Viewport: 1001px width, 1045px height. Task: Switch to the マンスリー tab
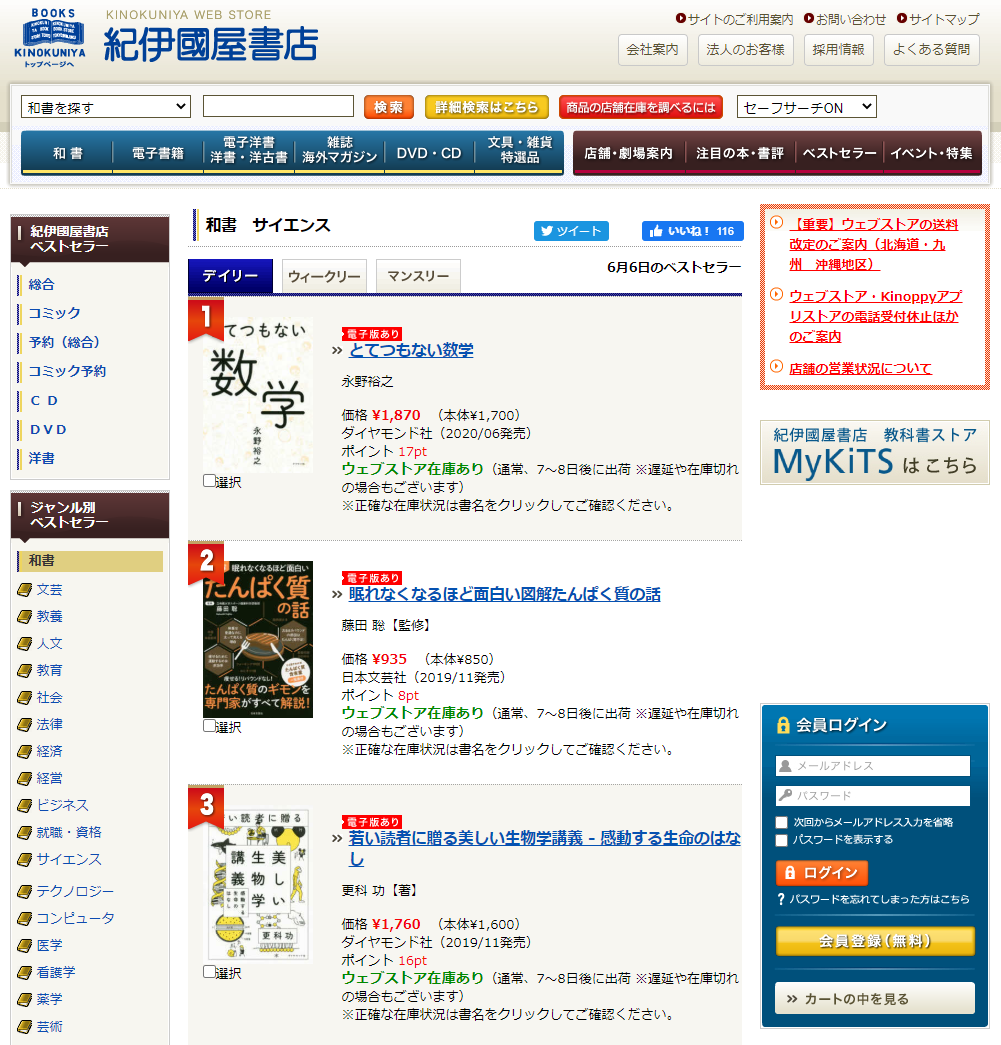click(418, 276)
